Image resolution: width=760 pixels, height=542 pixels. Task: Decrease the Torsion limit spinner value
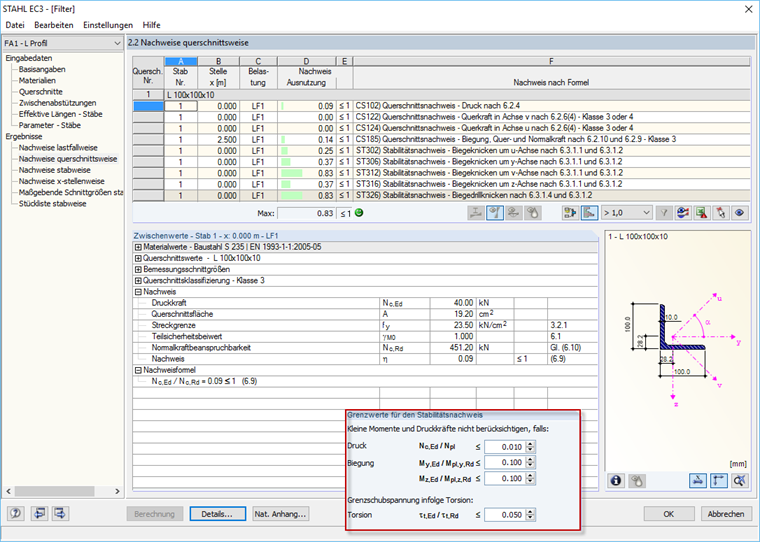[530, 518]
